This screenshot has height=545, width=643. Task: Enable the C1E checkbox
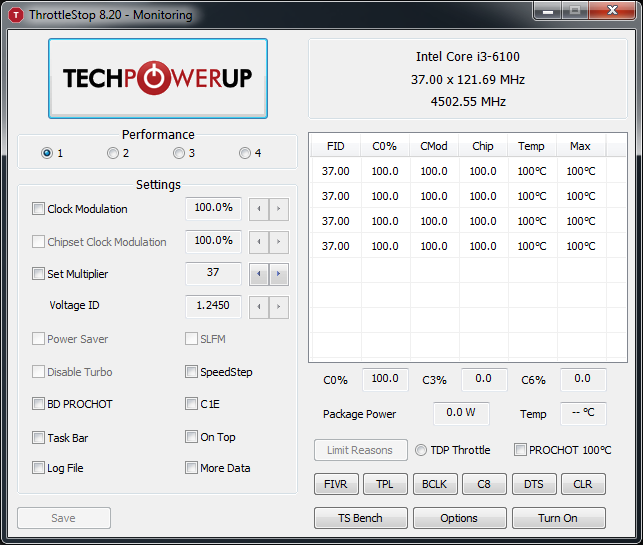click(191, 404)
